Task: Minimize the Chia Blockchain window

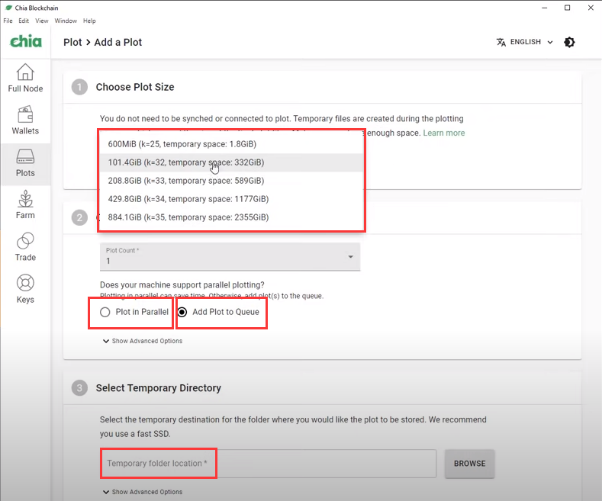Action: (x=544, y=8)
